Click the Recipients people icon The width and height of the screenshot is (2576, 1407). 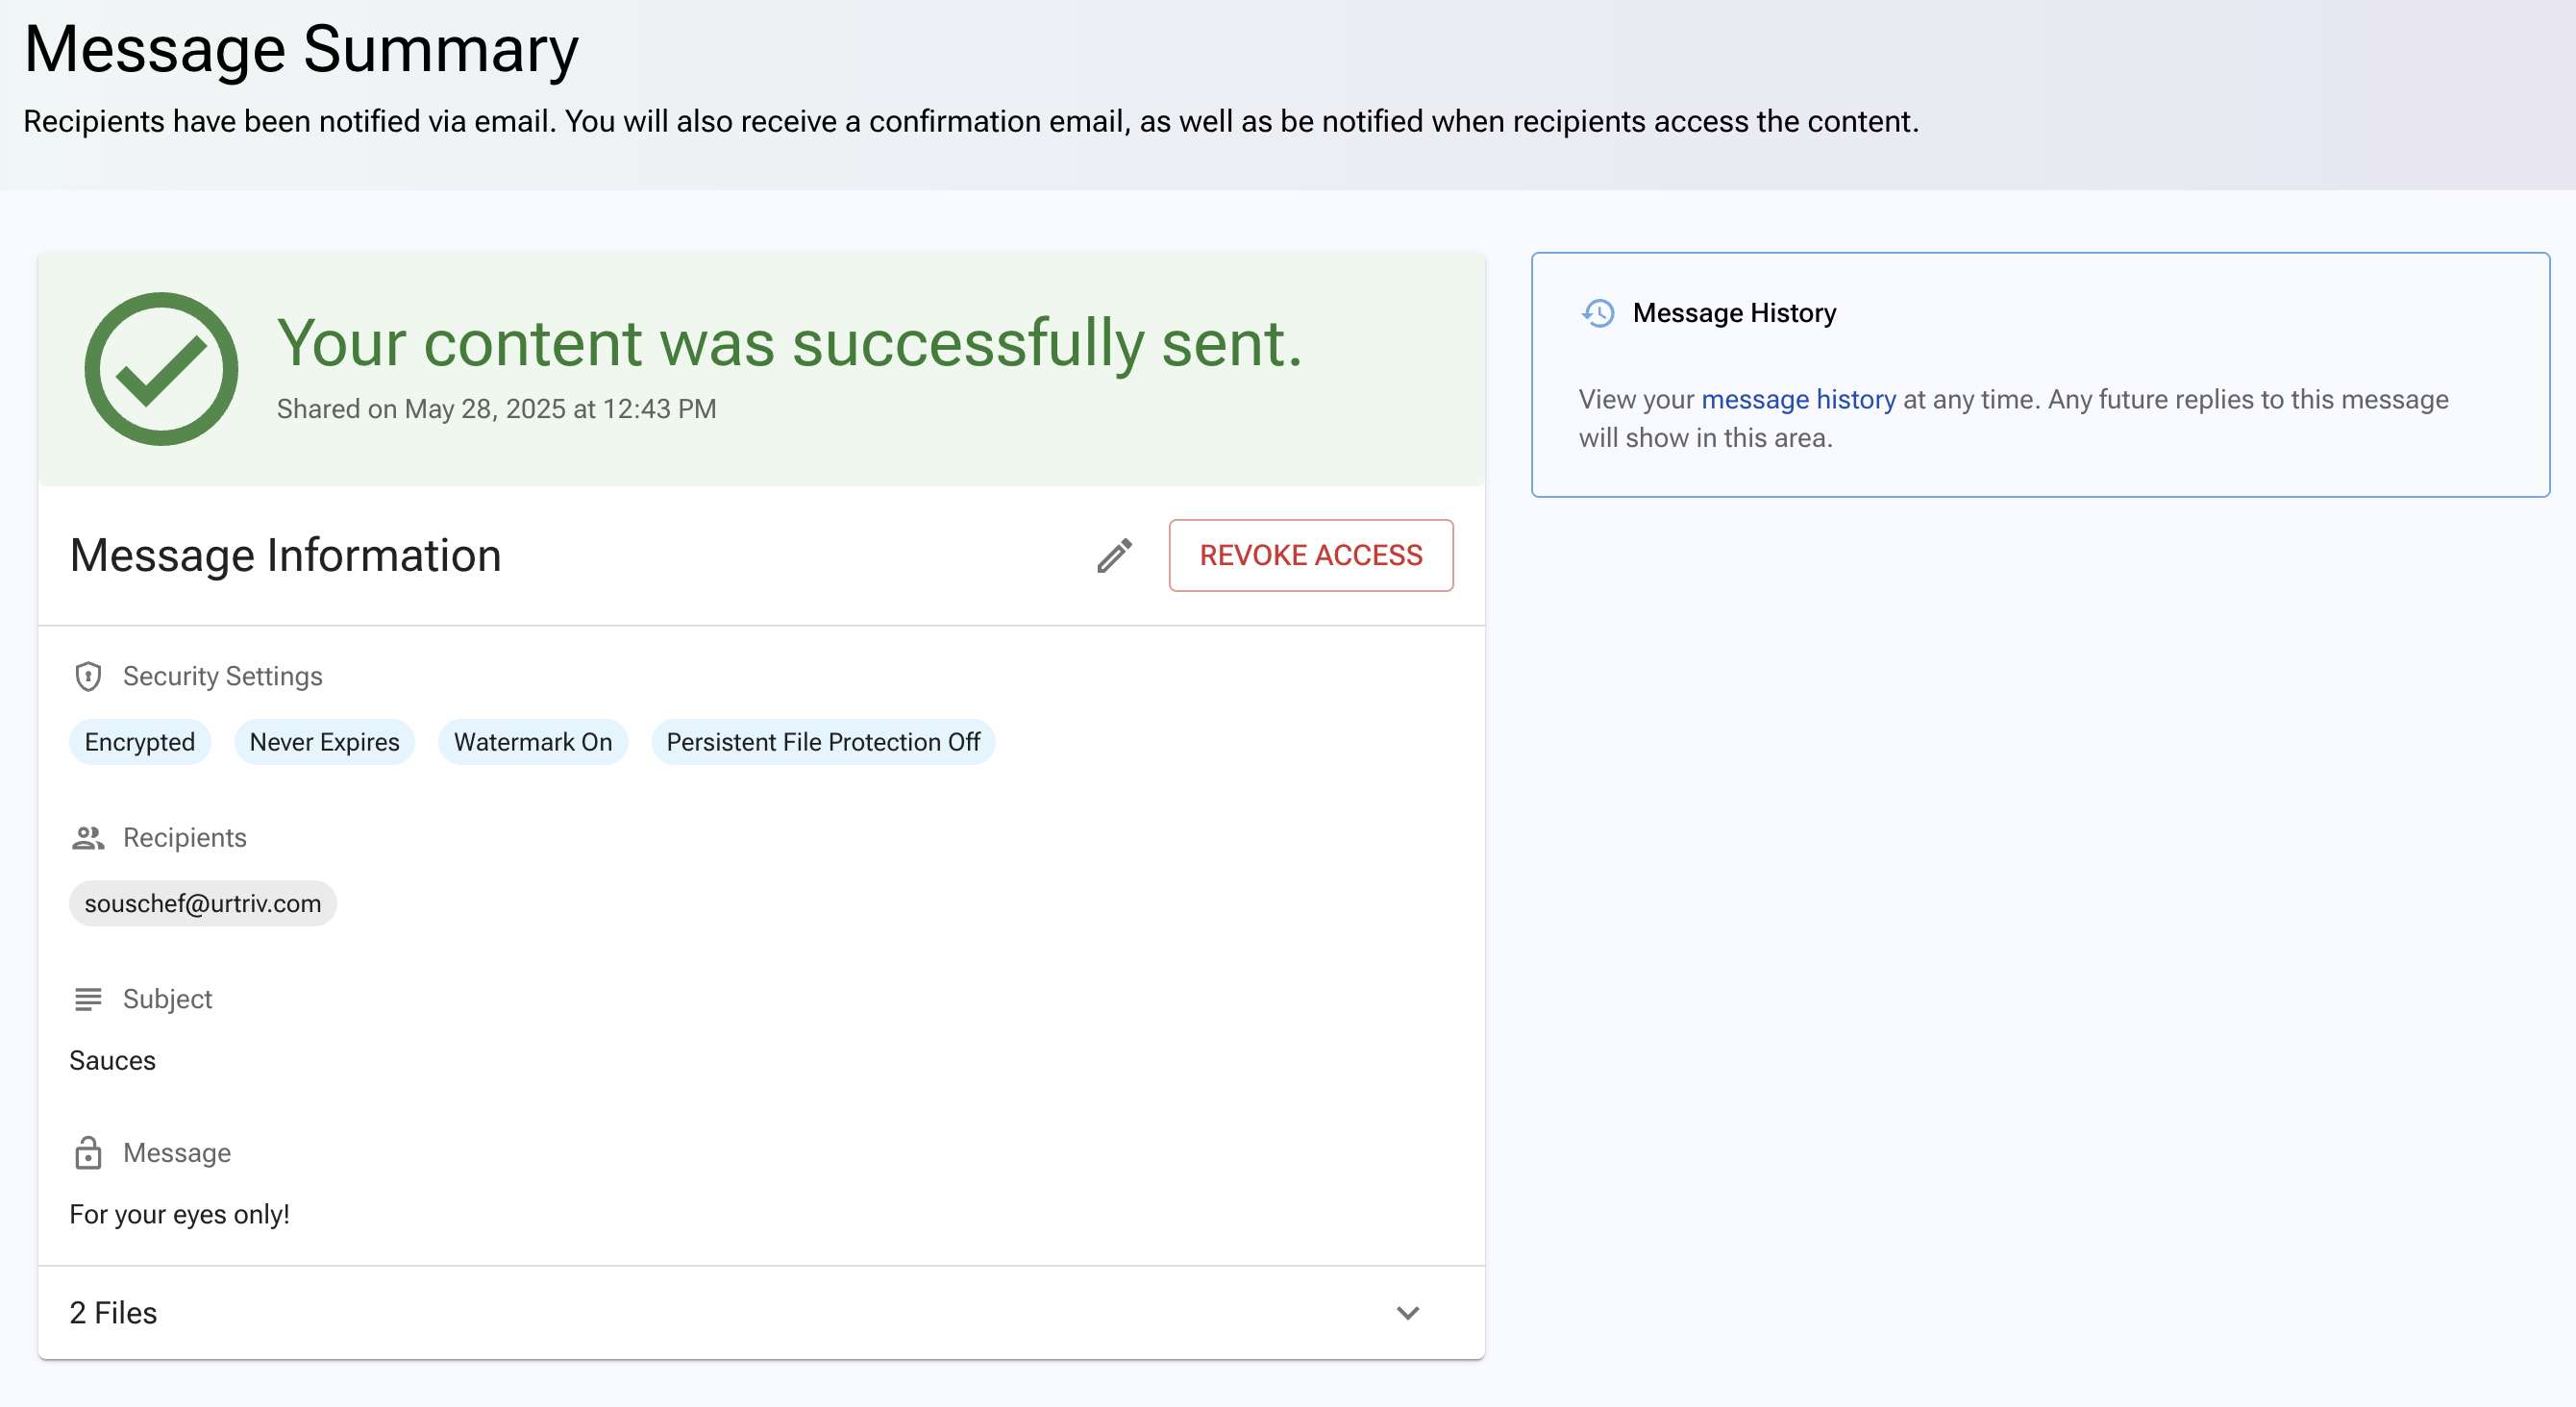(x=88, y=838)
